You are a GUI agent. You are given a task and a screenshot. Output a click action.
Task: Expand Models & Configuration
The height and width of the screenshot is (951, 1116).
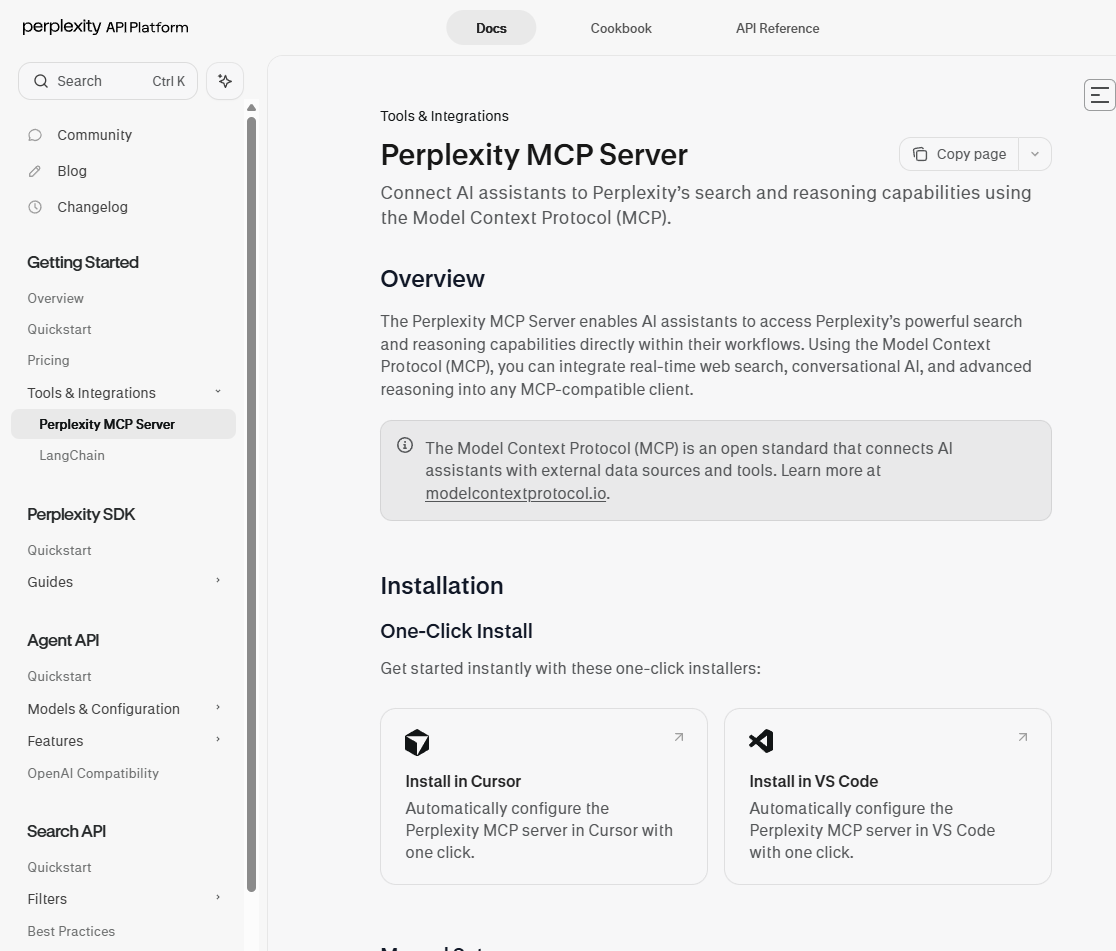[x=218, y=709]
